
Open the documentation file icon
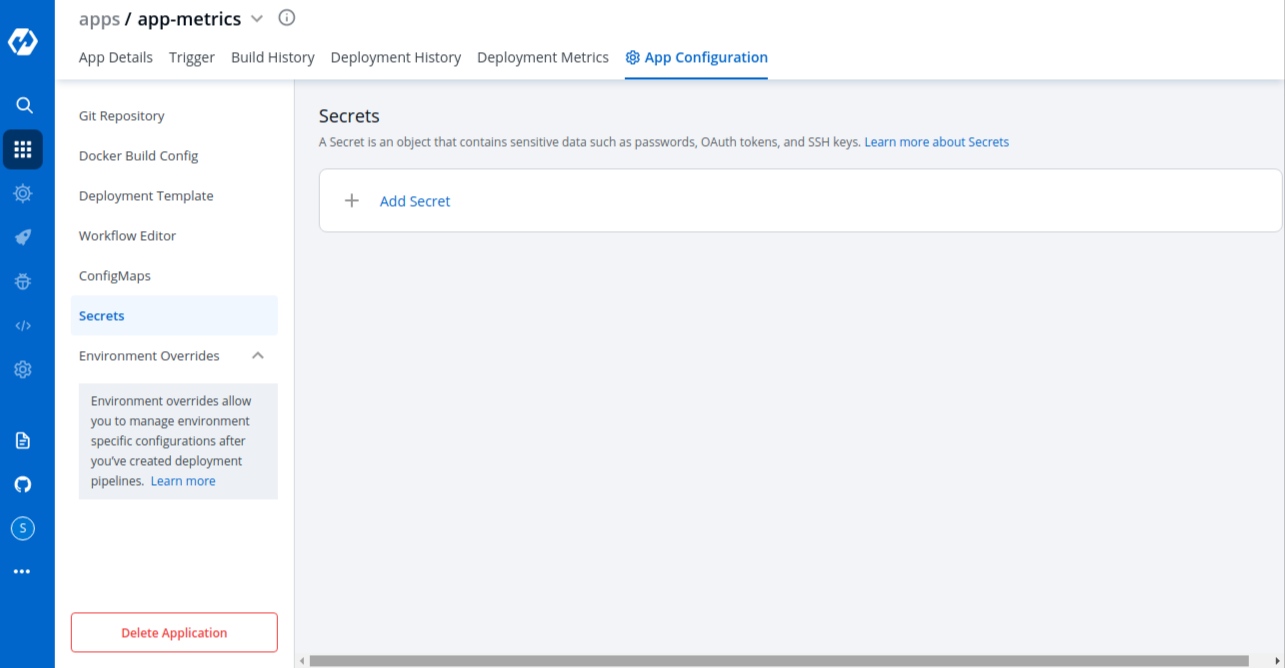pyautogui.click(x=23, y=441)
